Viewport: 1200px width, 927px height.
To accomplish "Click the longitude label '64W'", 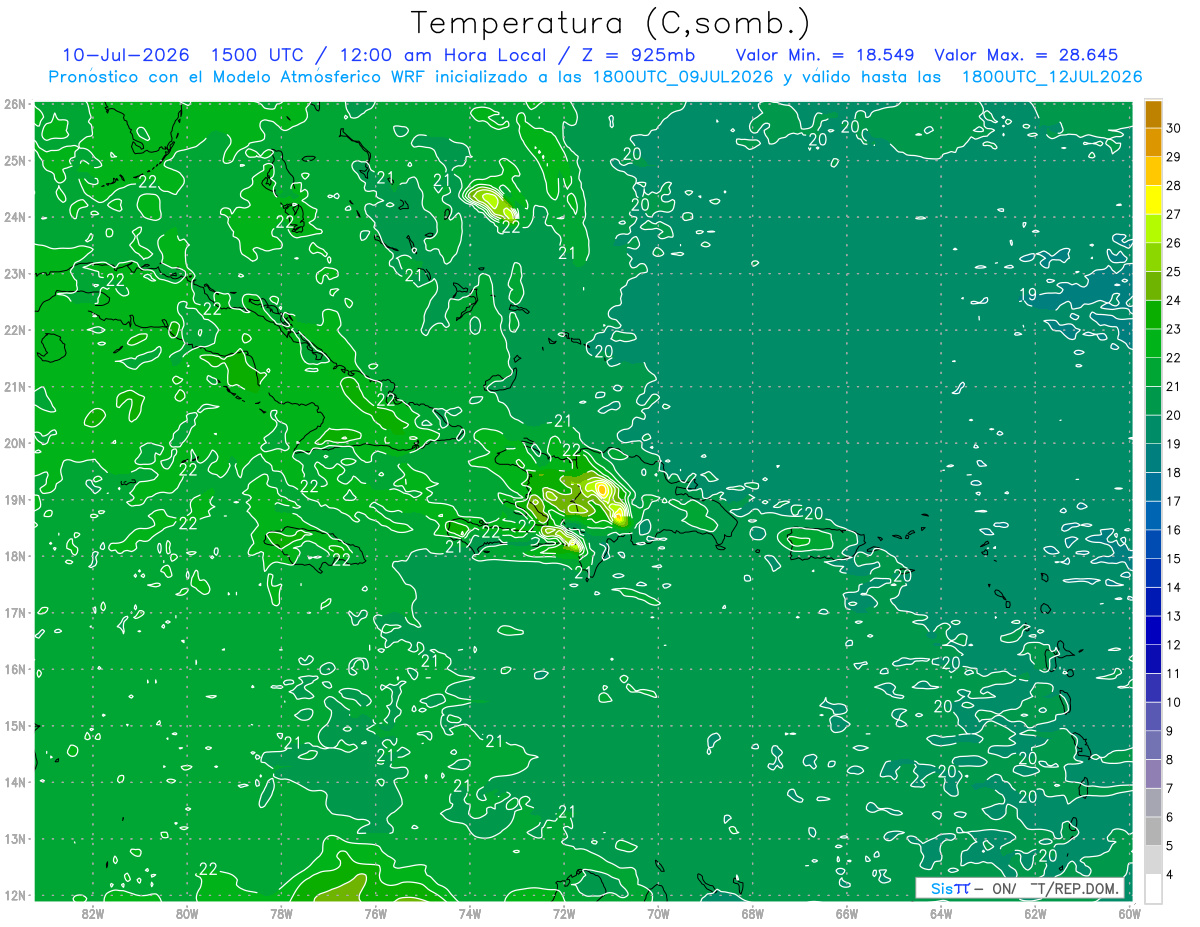I will pyautogui.click(x=941, y=913).
